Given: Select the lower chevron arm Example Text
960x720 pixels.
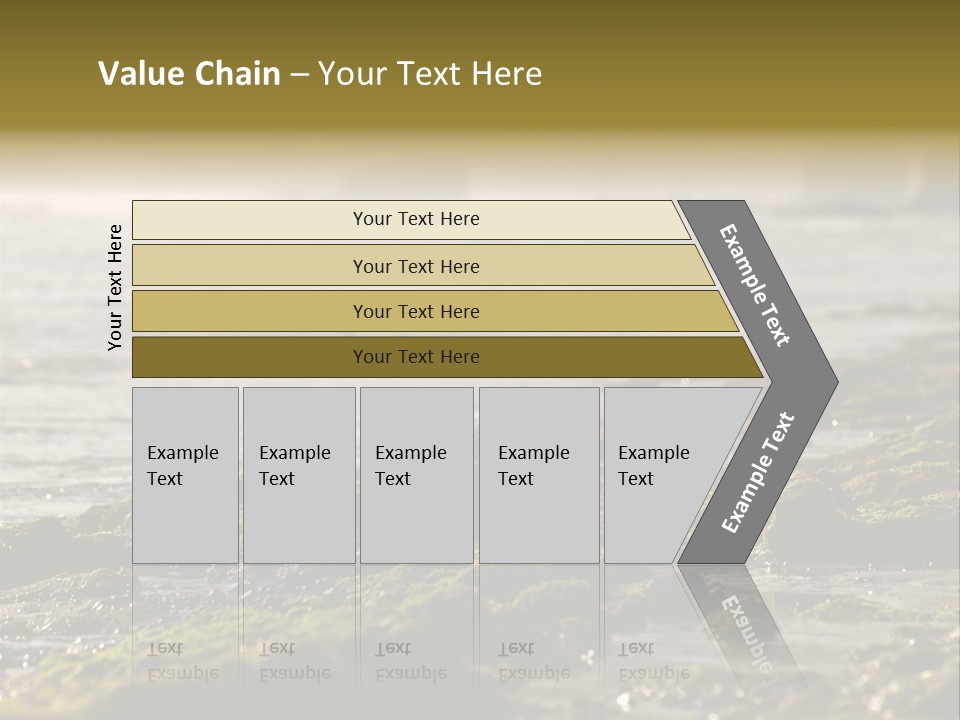Looking at the screenshot, I should (757, 473).
